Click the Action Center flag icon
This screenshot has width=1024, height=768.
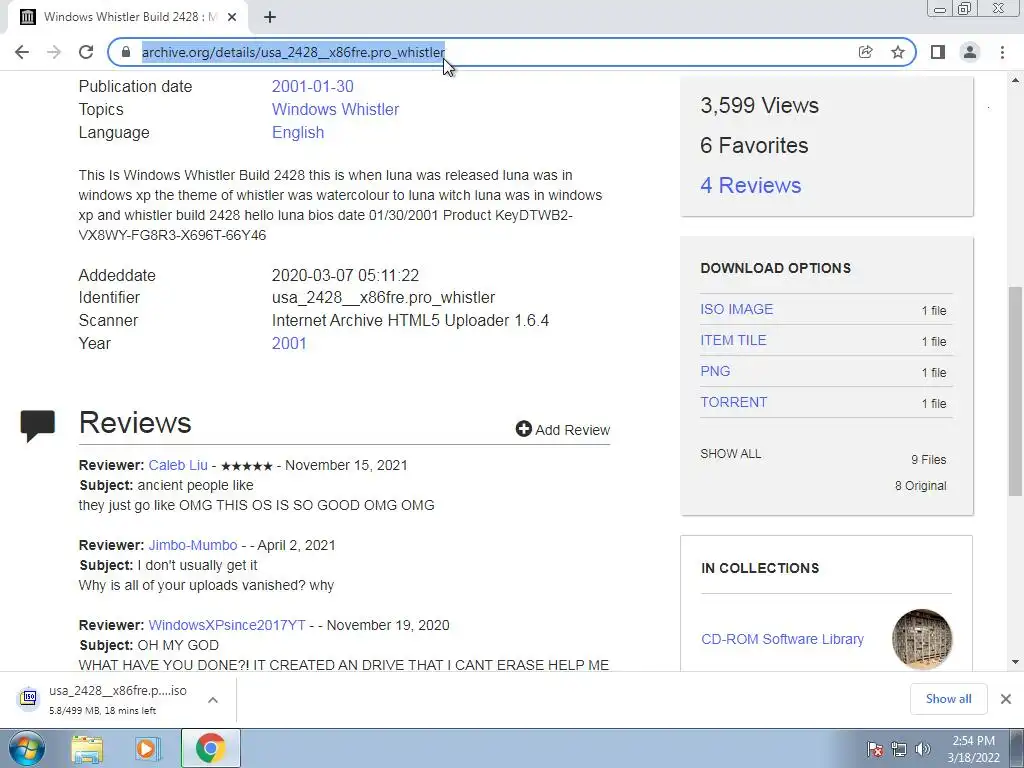[x=875, y=749]
